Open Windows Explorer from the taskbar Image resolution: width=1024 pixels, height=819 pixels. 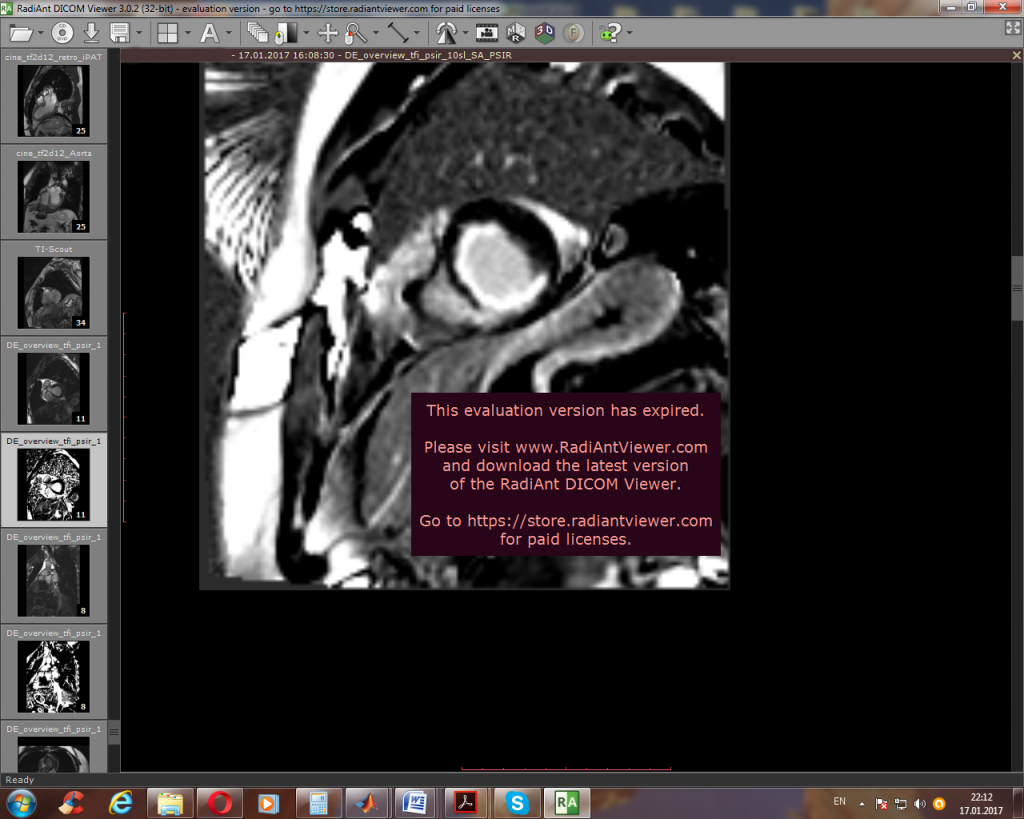(x=170, y=803)
